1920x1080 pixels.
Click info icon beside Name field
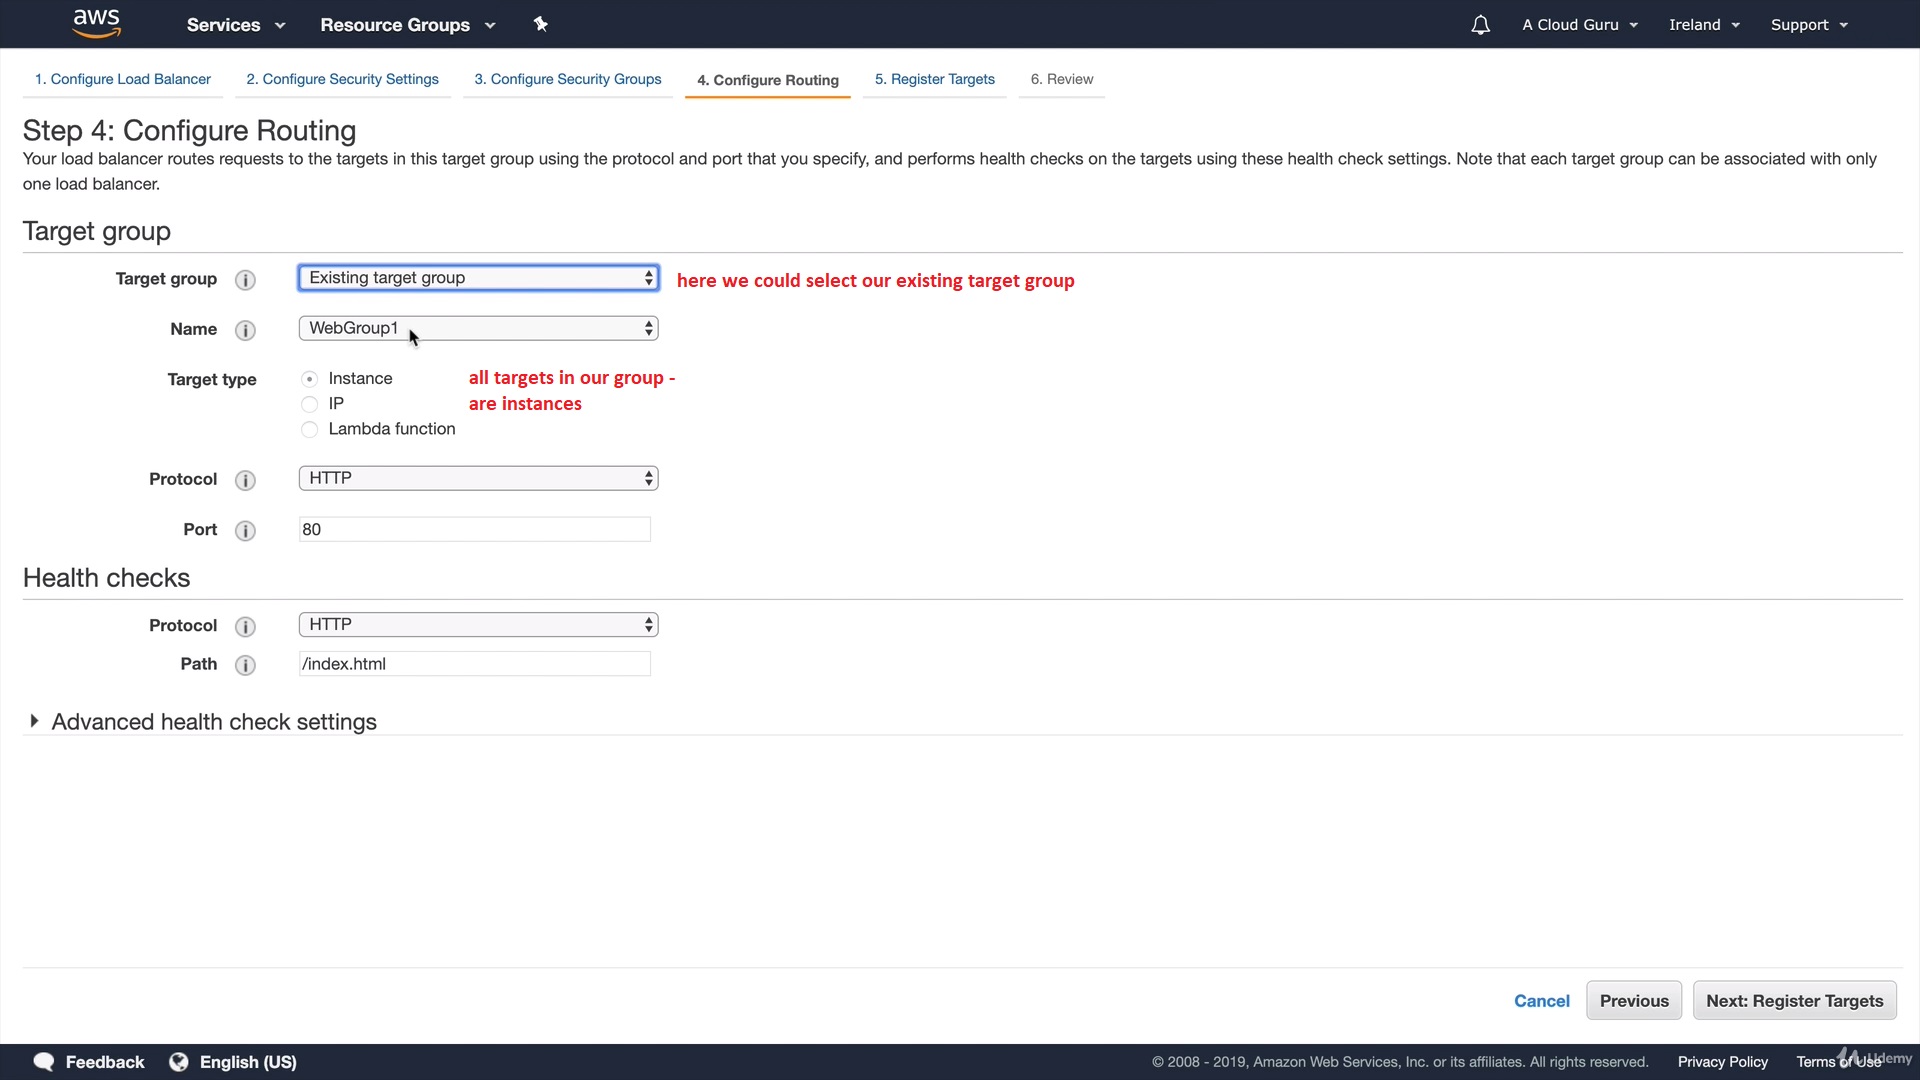[245, 330]
